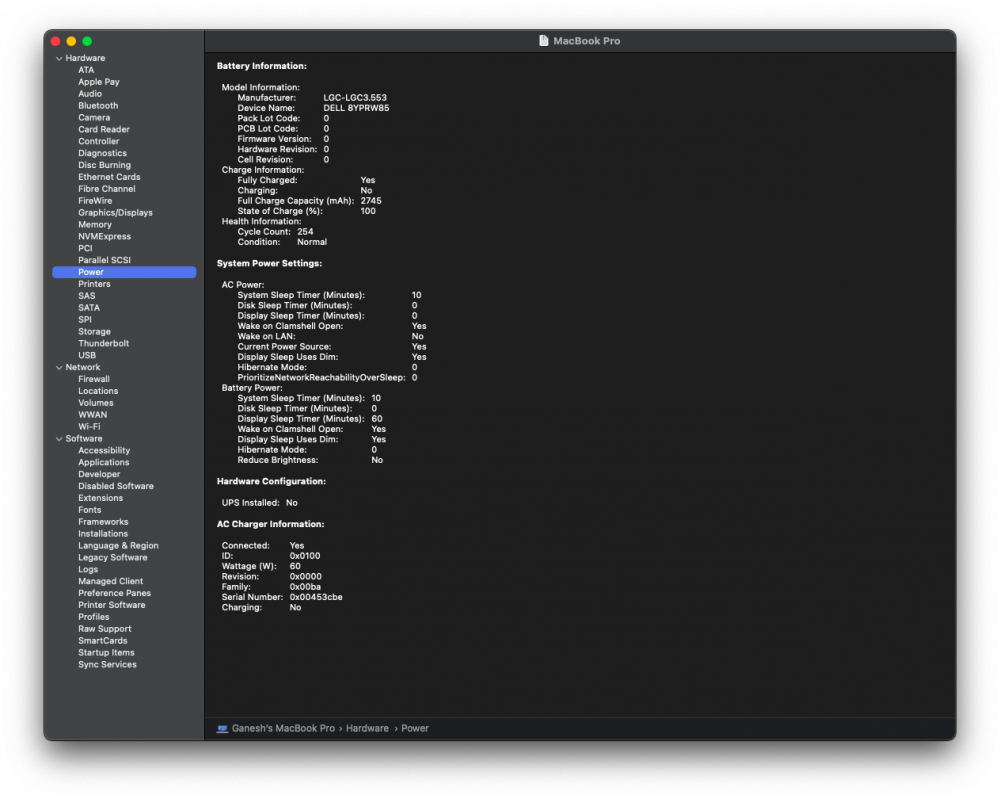
Task: Select Sync Services entry
Action: point(107,665)
